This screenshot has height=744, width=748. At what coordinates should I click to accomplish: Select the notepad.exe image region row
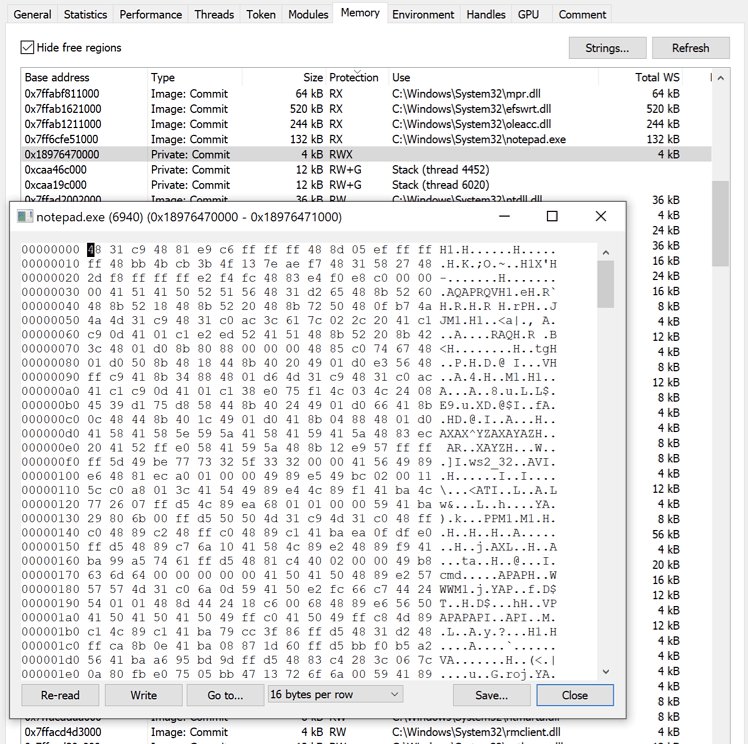coord(365,139)
